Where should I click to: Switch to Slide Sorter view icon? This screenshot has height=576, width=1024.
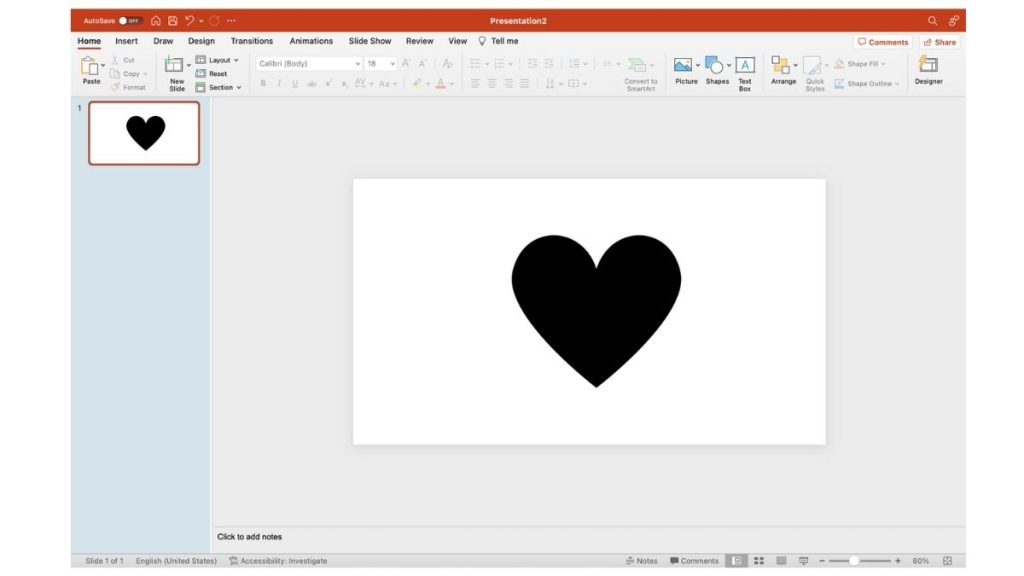coord(759,560)
